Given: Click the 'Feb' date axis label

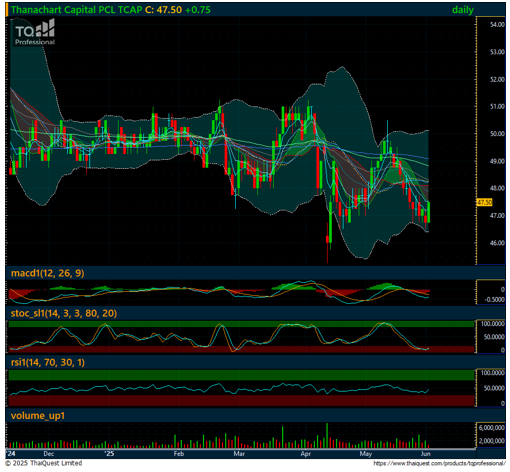Looking at the screenshot, I should pyautogui.click(x=179, y=454).
